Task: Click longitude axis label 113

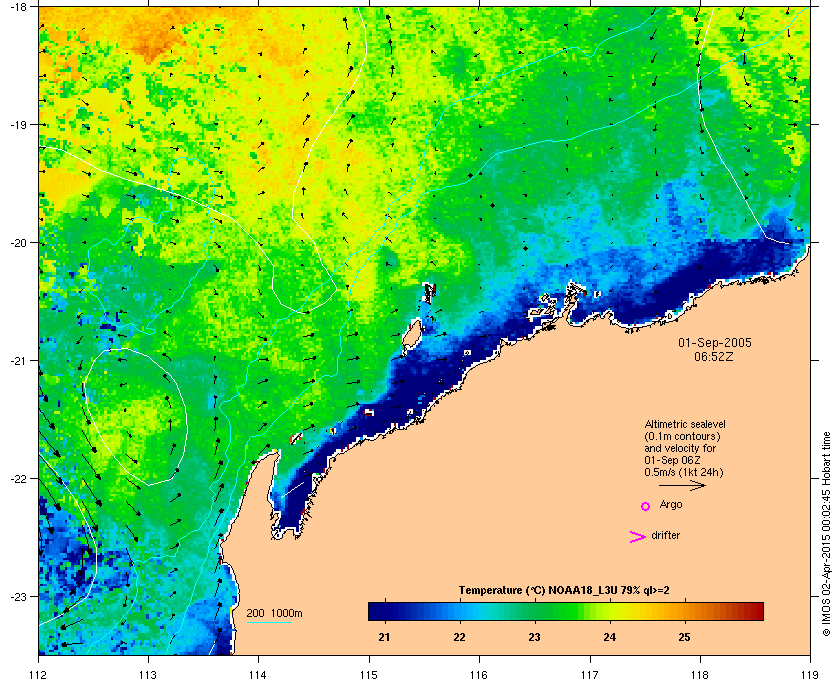Action: 148,674
